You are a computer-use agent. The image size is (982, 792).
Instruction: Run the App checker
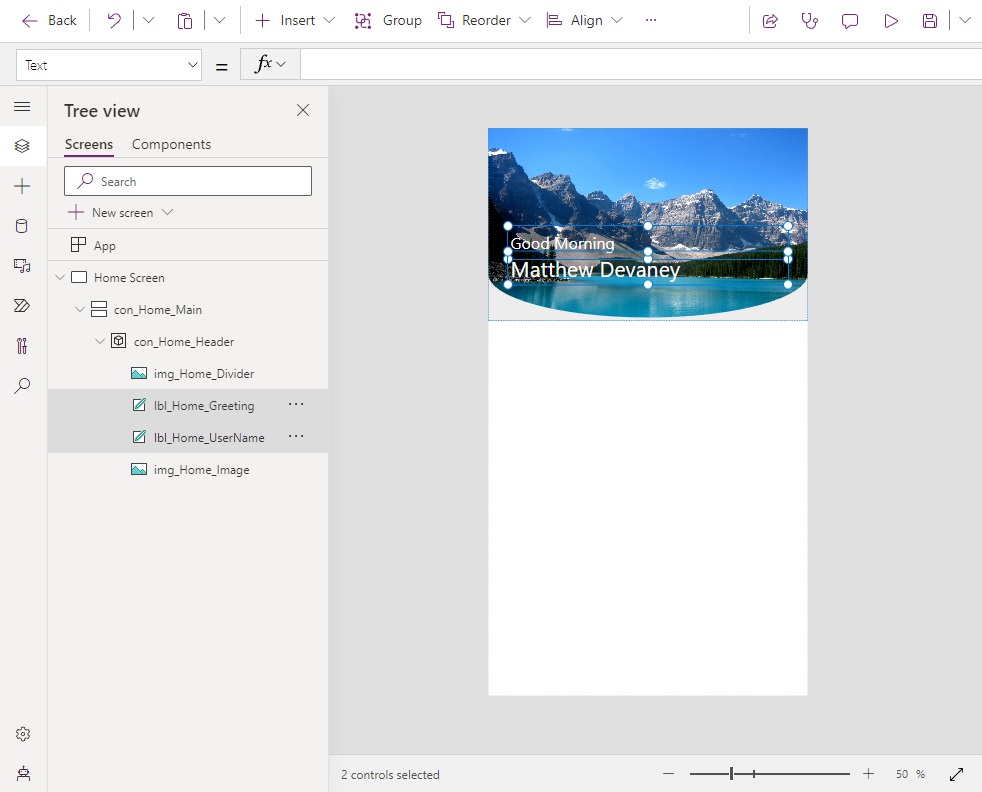point(810,20)
